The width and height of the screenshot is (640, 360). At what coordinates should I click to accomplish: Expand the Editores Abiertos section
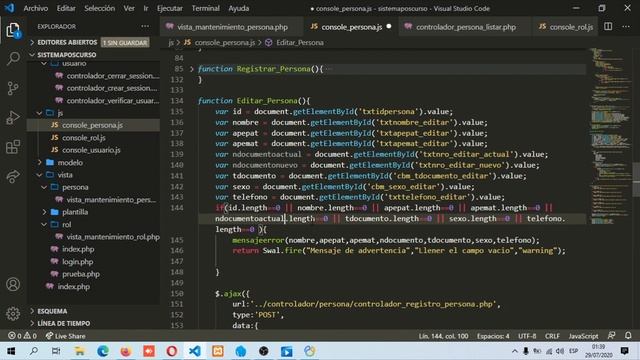[67, 42]
